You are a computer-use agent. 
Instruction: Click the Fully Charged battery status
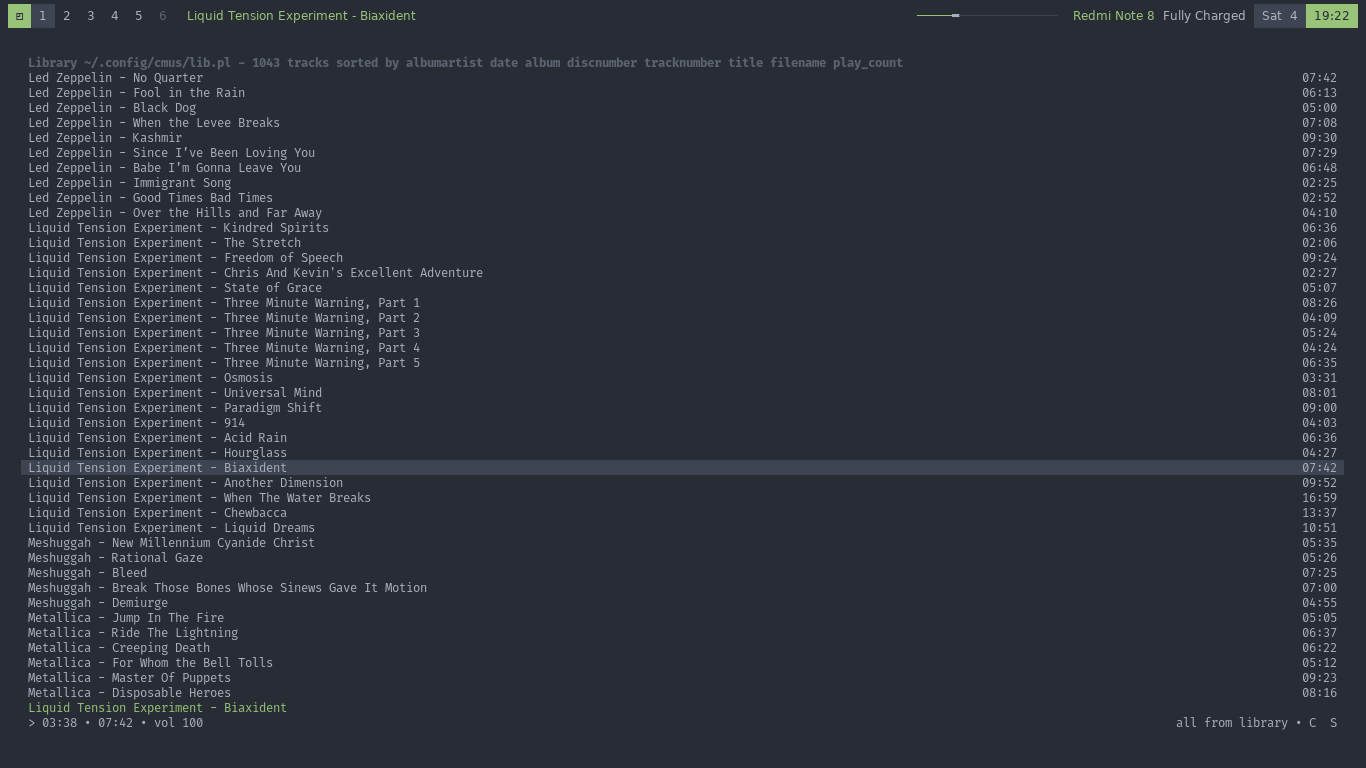coord(1204,16)
